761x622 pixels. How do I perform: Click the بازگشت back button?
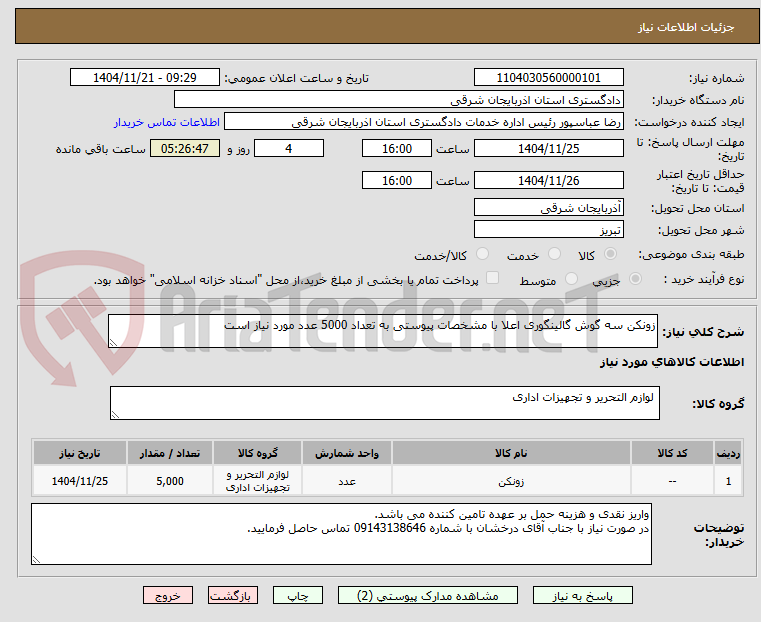[x=233, y=595]
